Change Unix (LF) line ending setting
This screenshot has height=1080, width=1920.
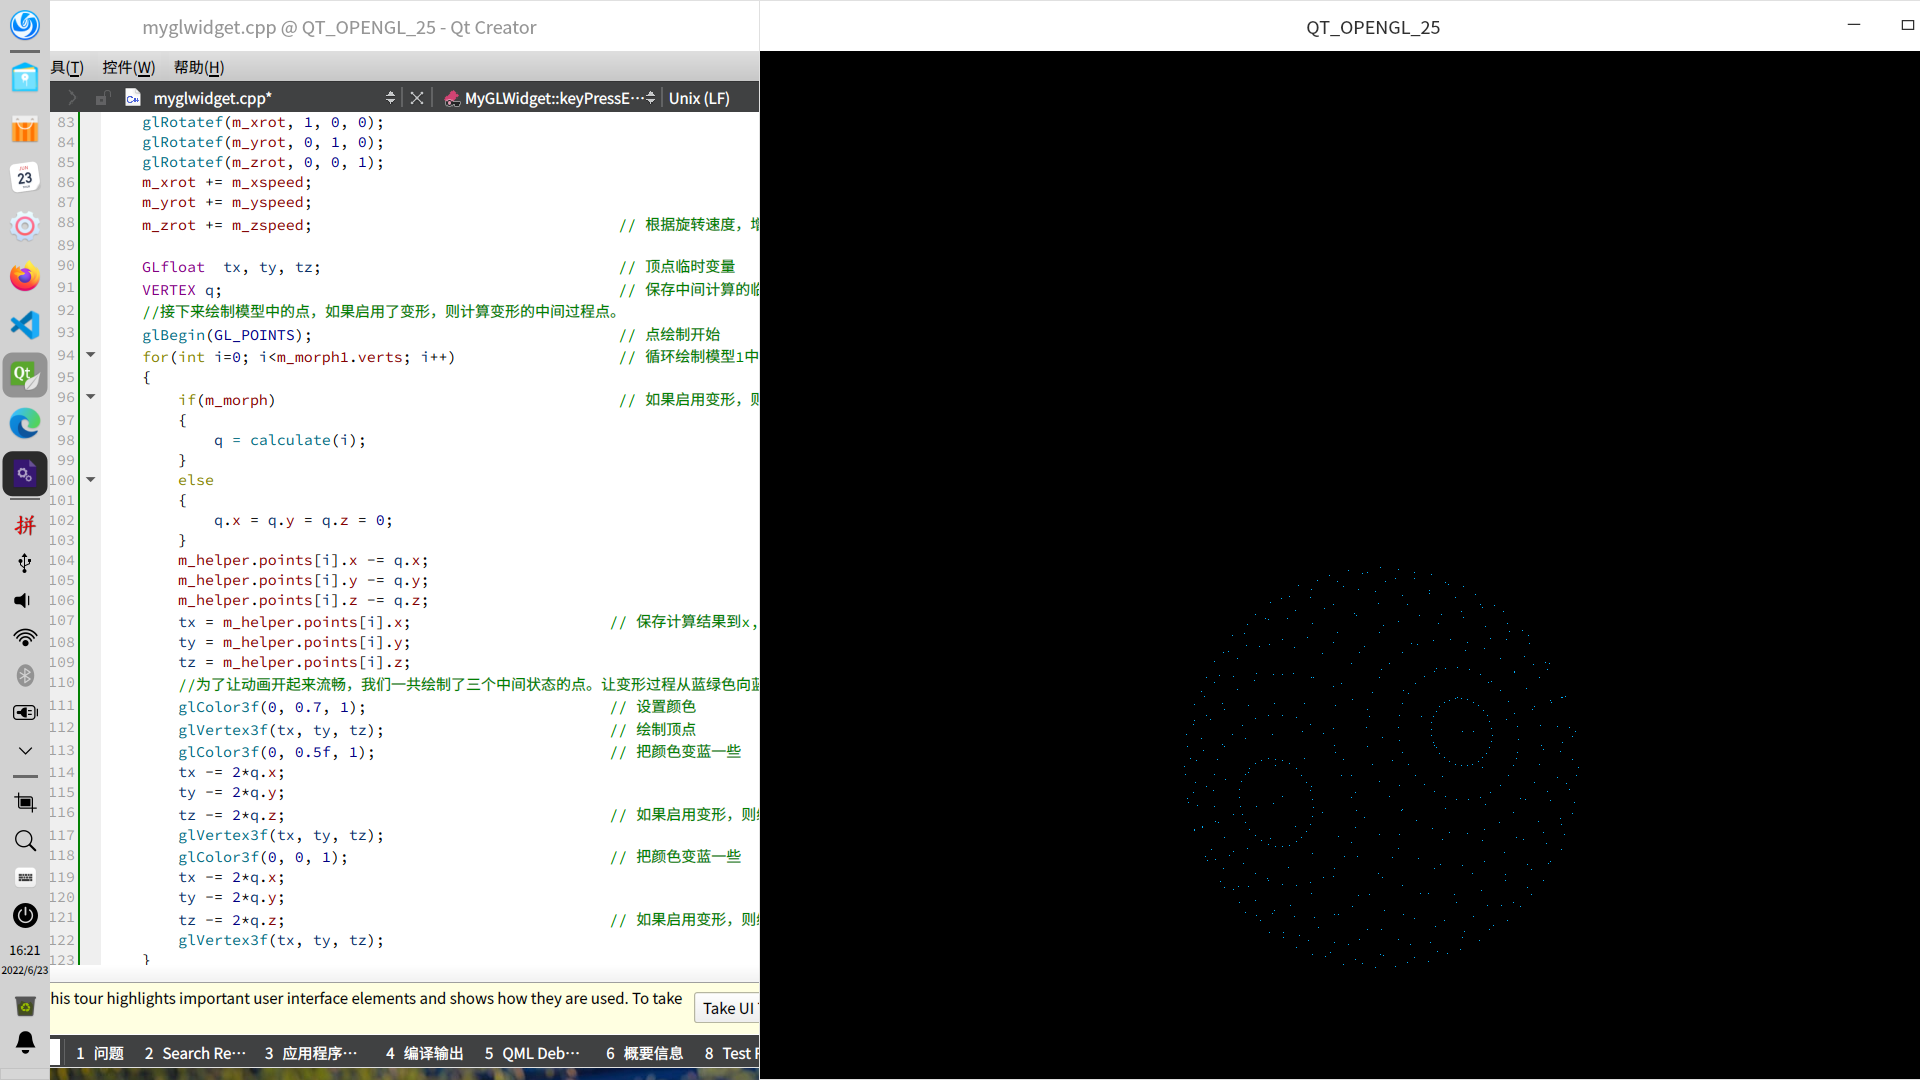click(x=699, y=98)
